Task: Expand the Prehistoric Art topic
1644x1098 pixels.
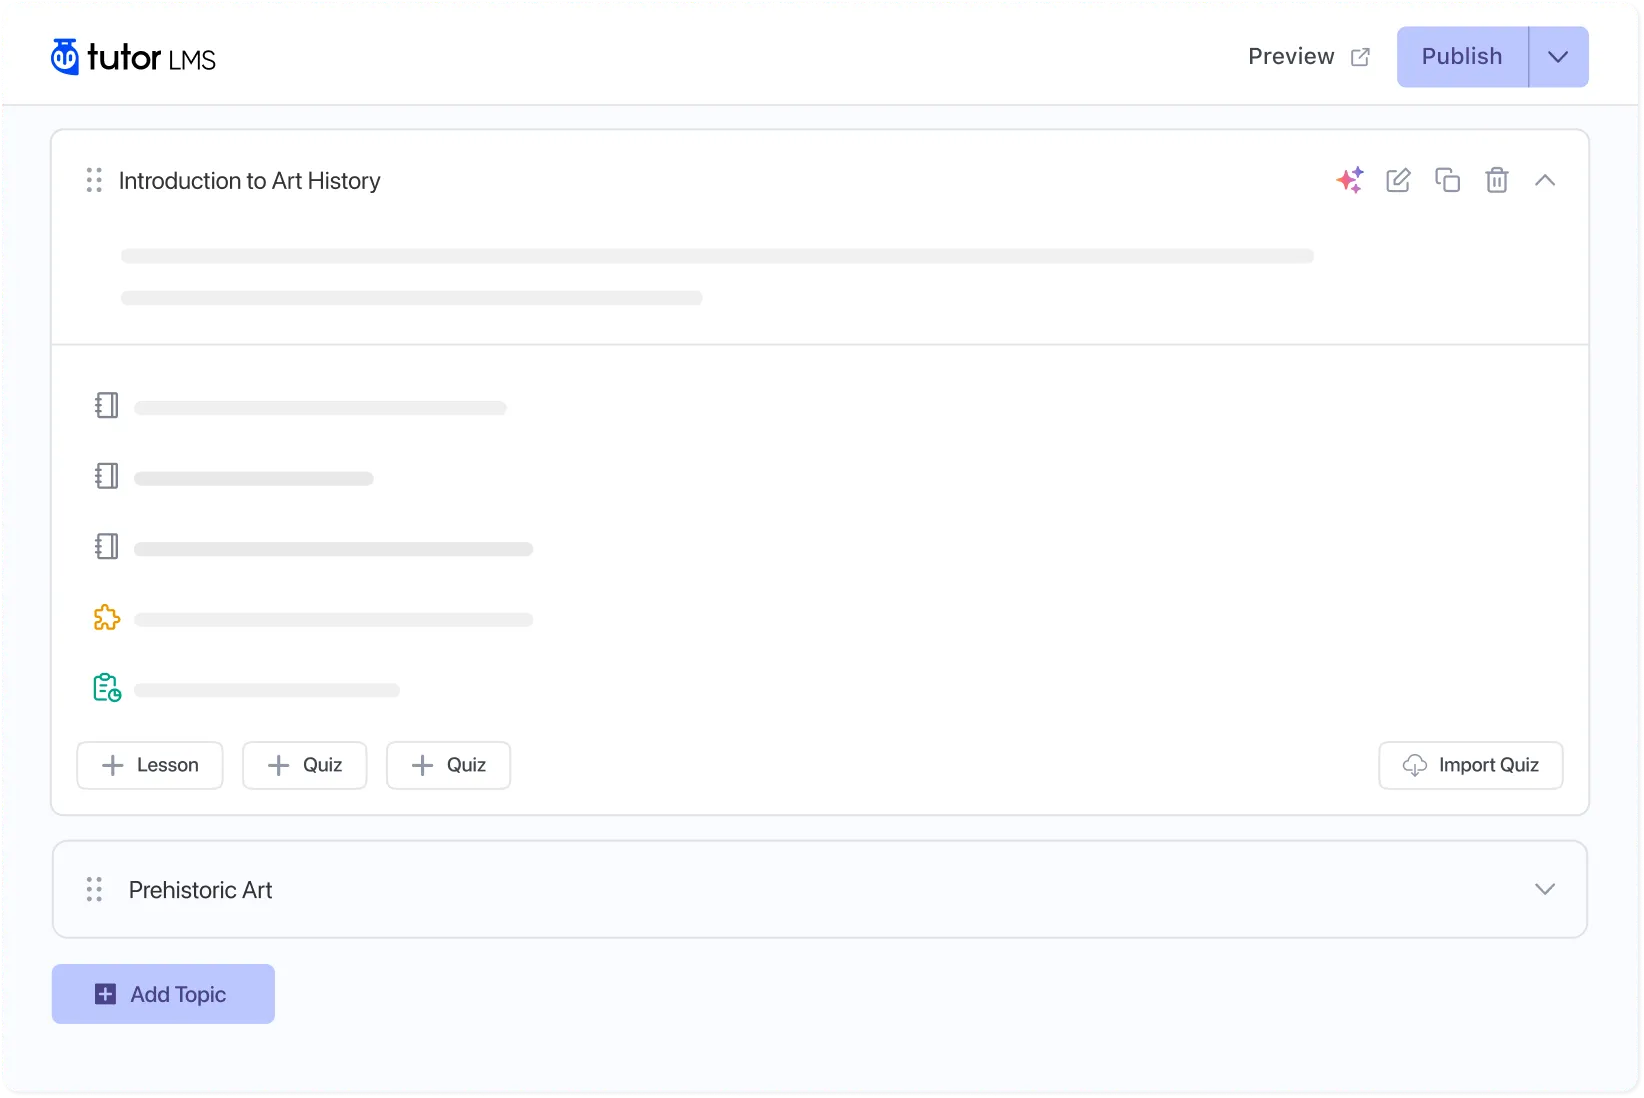Action: point(1545,889)
